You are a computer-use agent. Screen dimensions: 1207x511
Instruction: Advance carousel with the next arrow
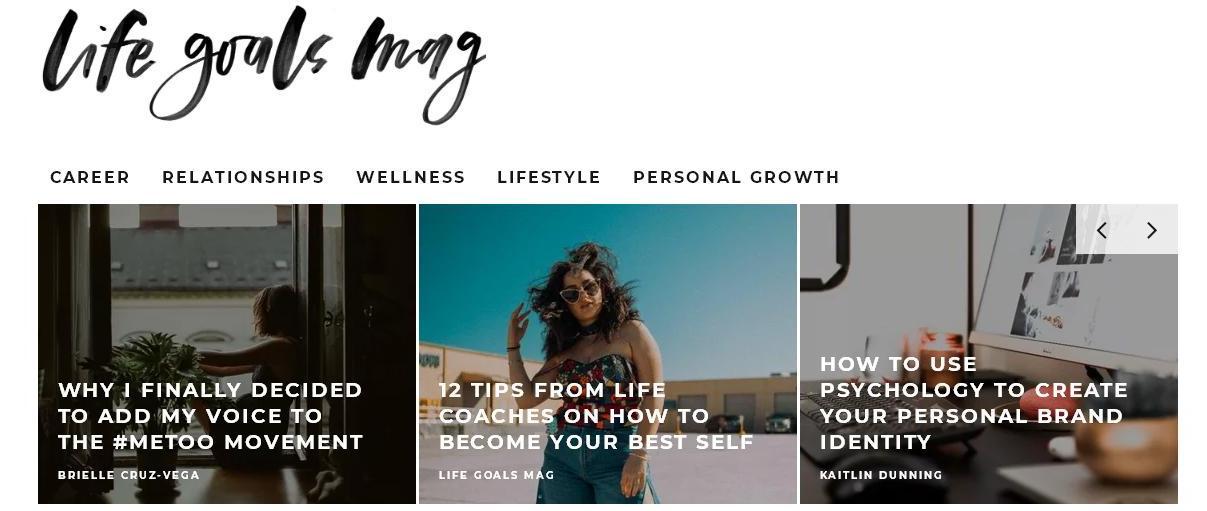[1152, 230]
